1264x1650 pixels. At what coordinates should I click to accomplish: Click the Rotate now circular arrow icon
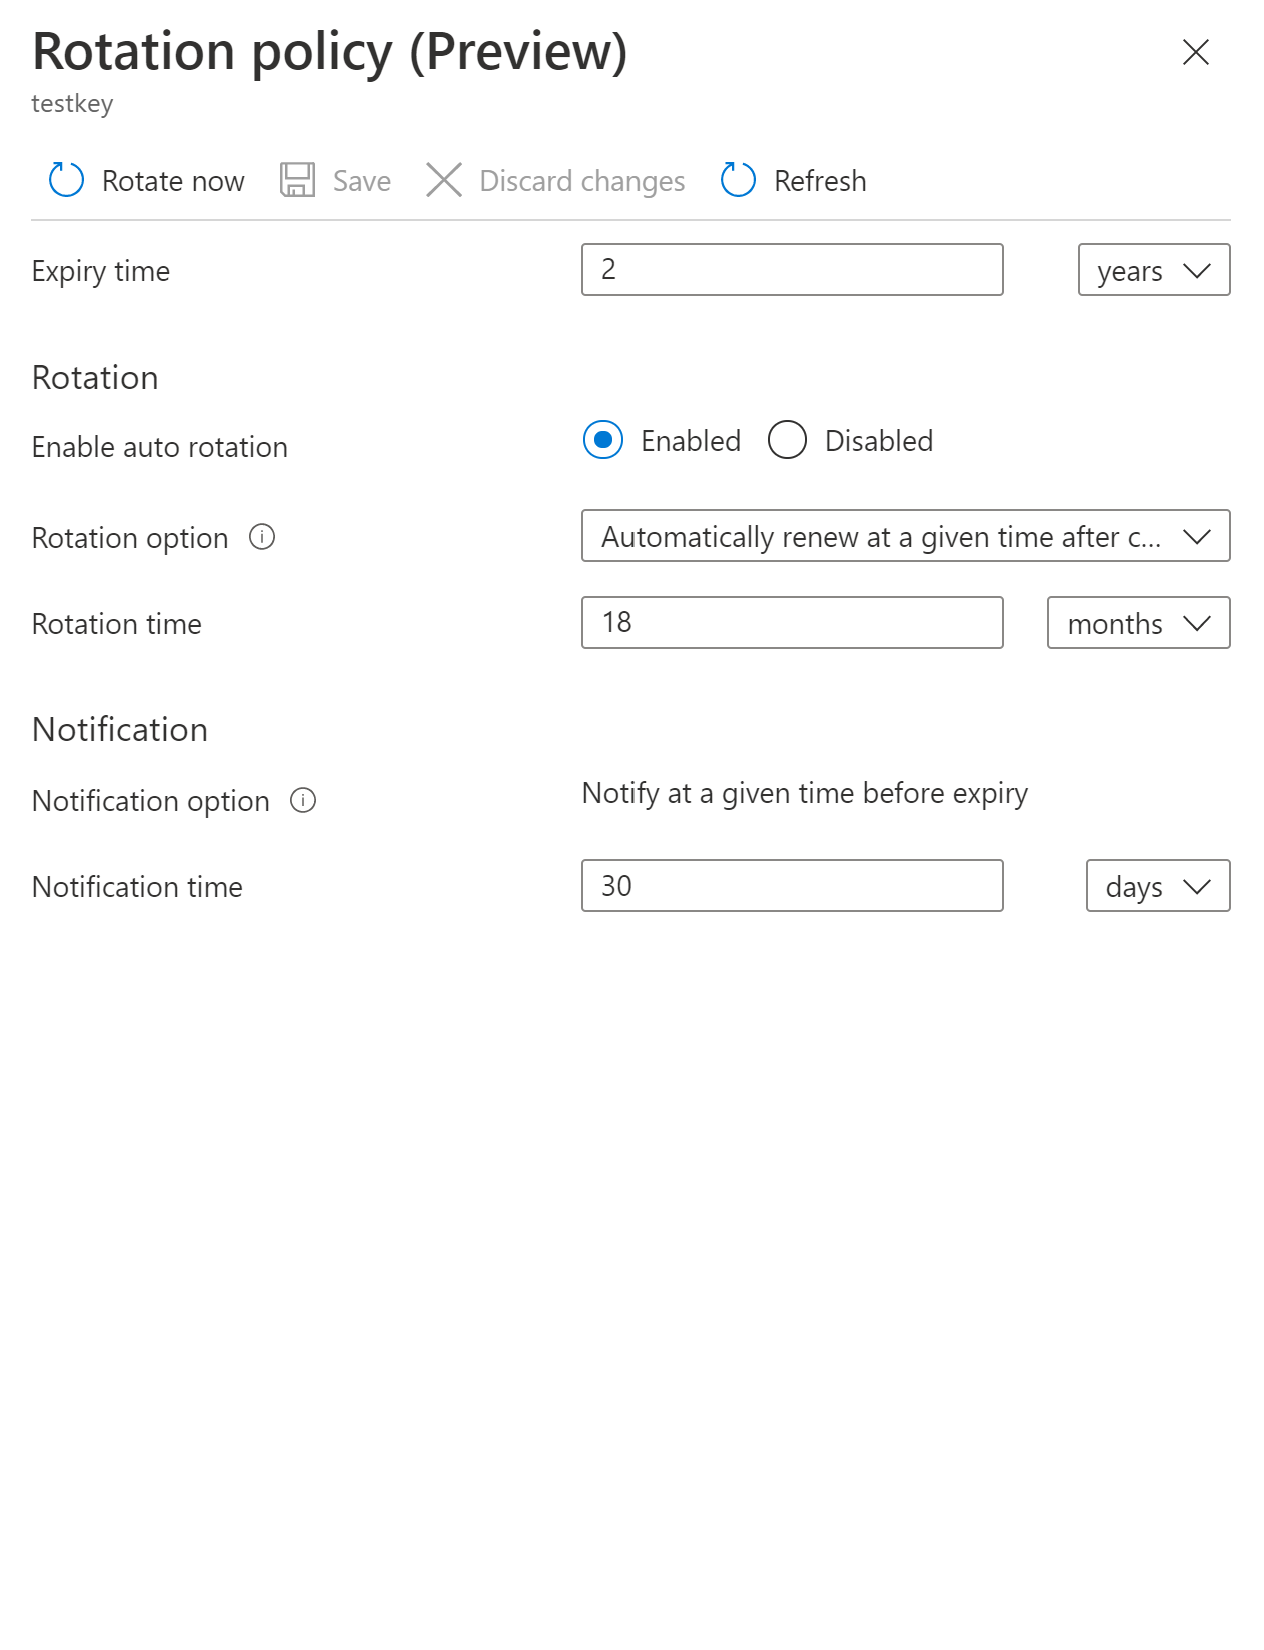tap(65, 180)
